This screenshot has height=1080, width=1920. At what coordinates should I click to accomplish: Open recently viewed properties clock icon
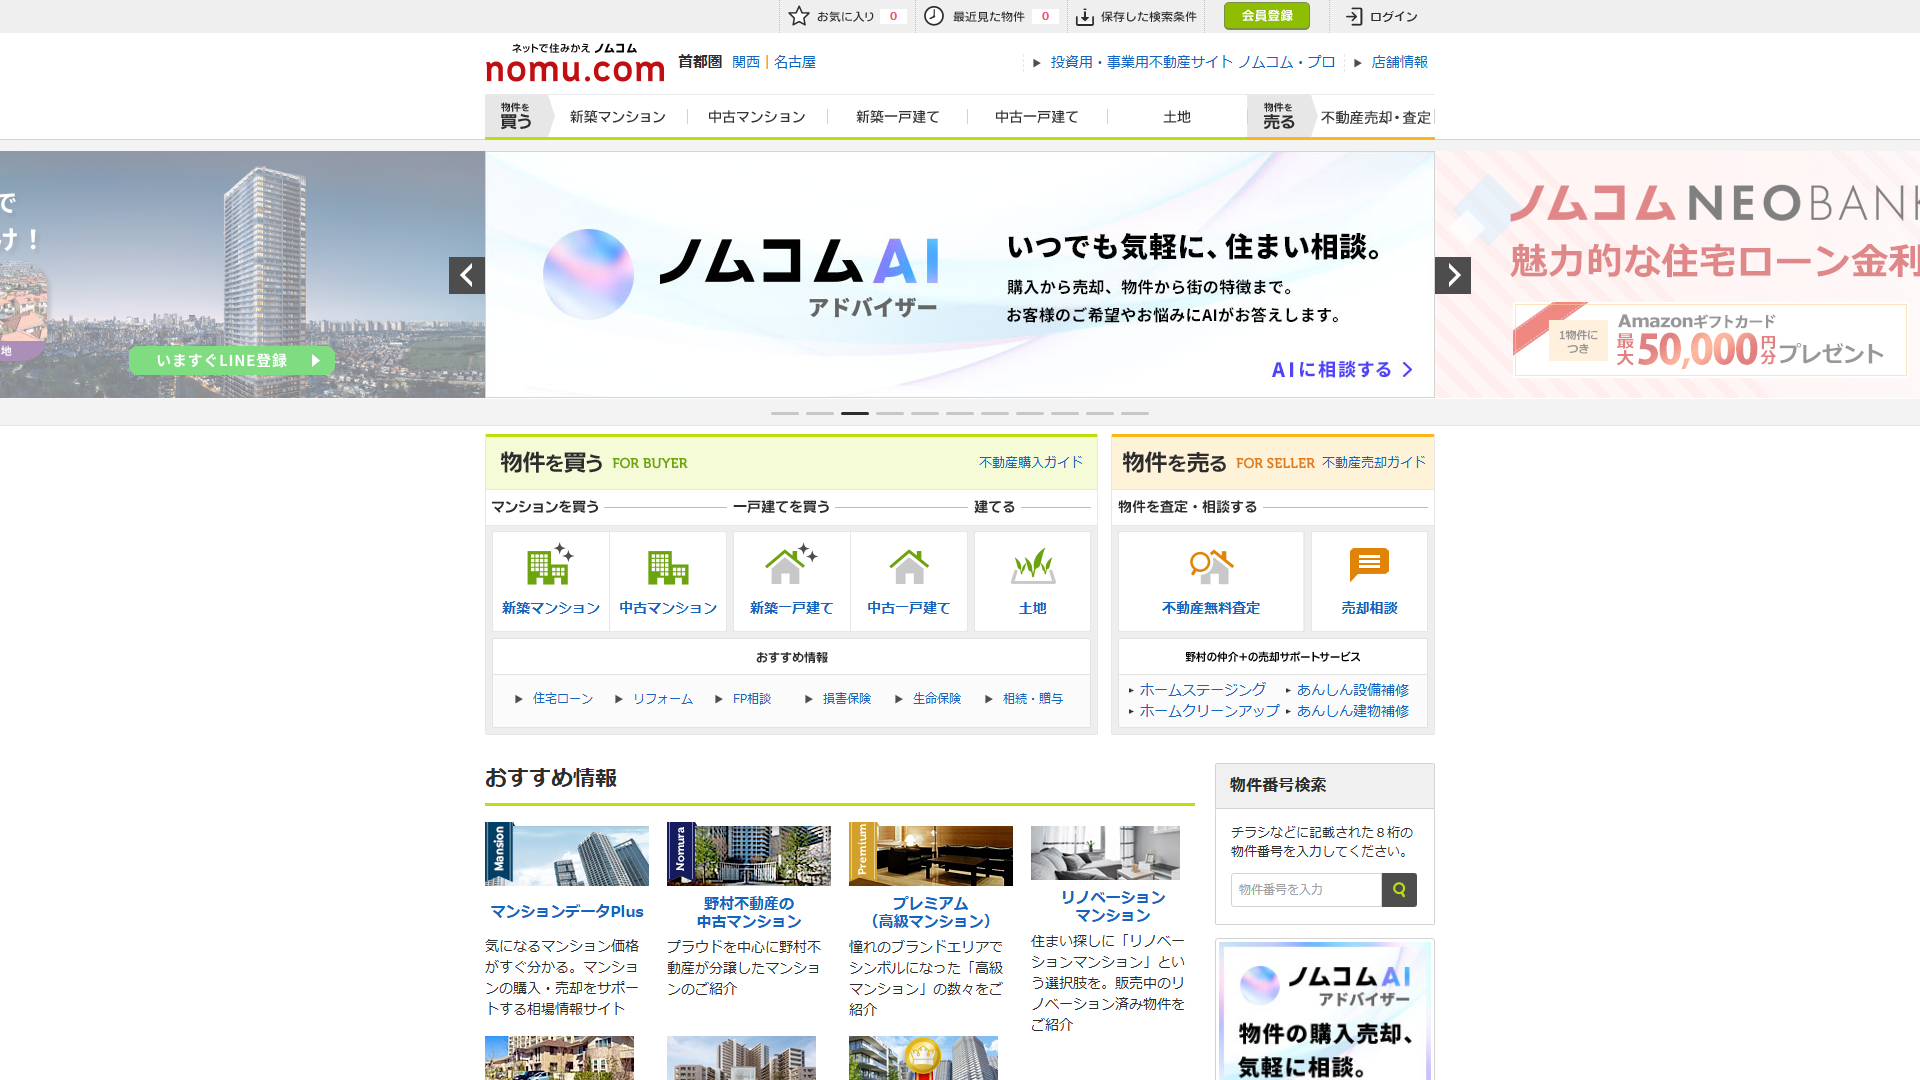(x=933, y=16)
